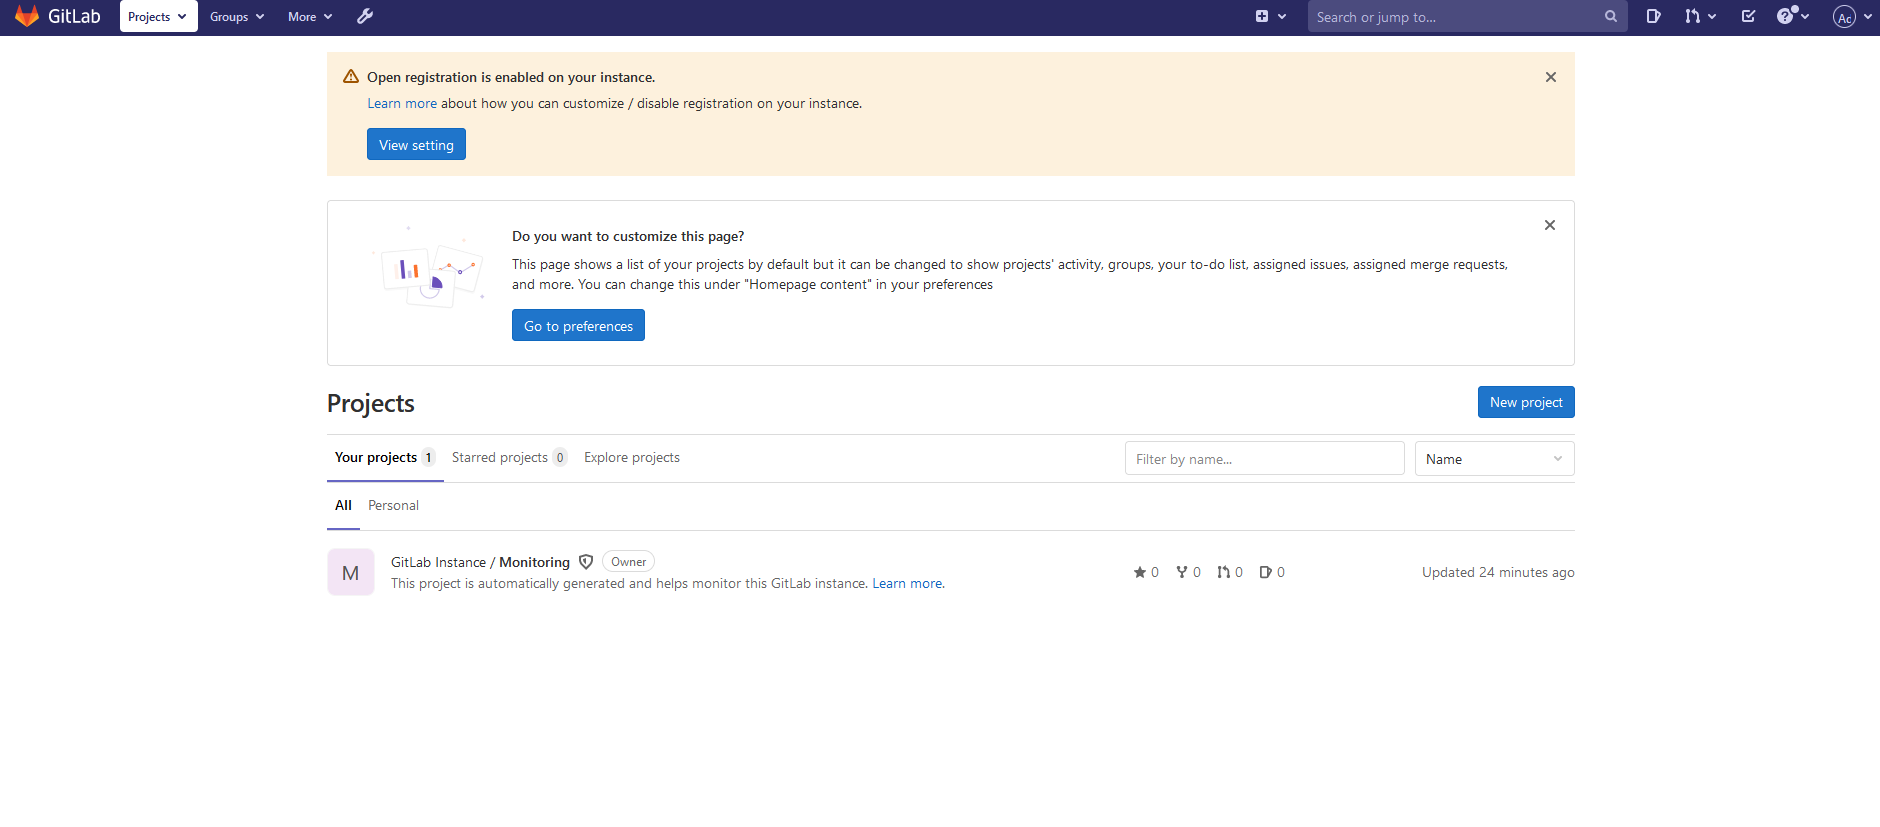Screen dimensions: 1880x827
Task: Click the Owner badge
Action: 628,562
